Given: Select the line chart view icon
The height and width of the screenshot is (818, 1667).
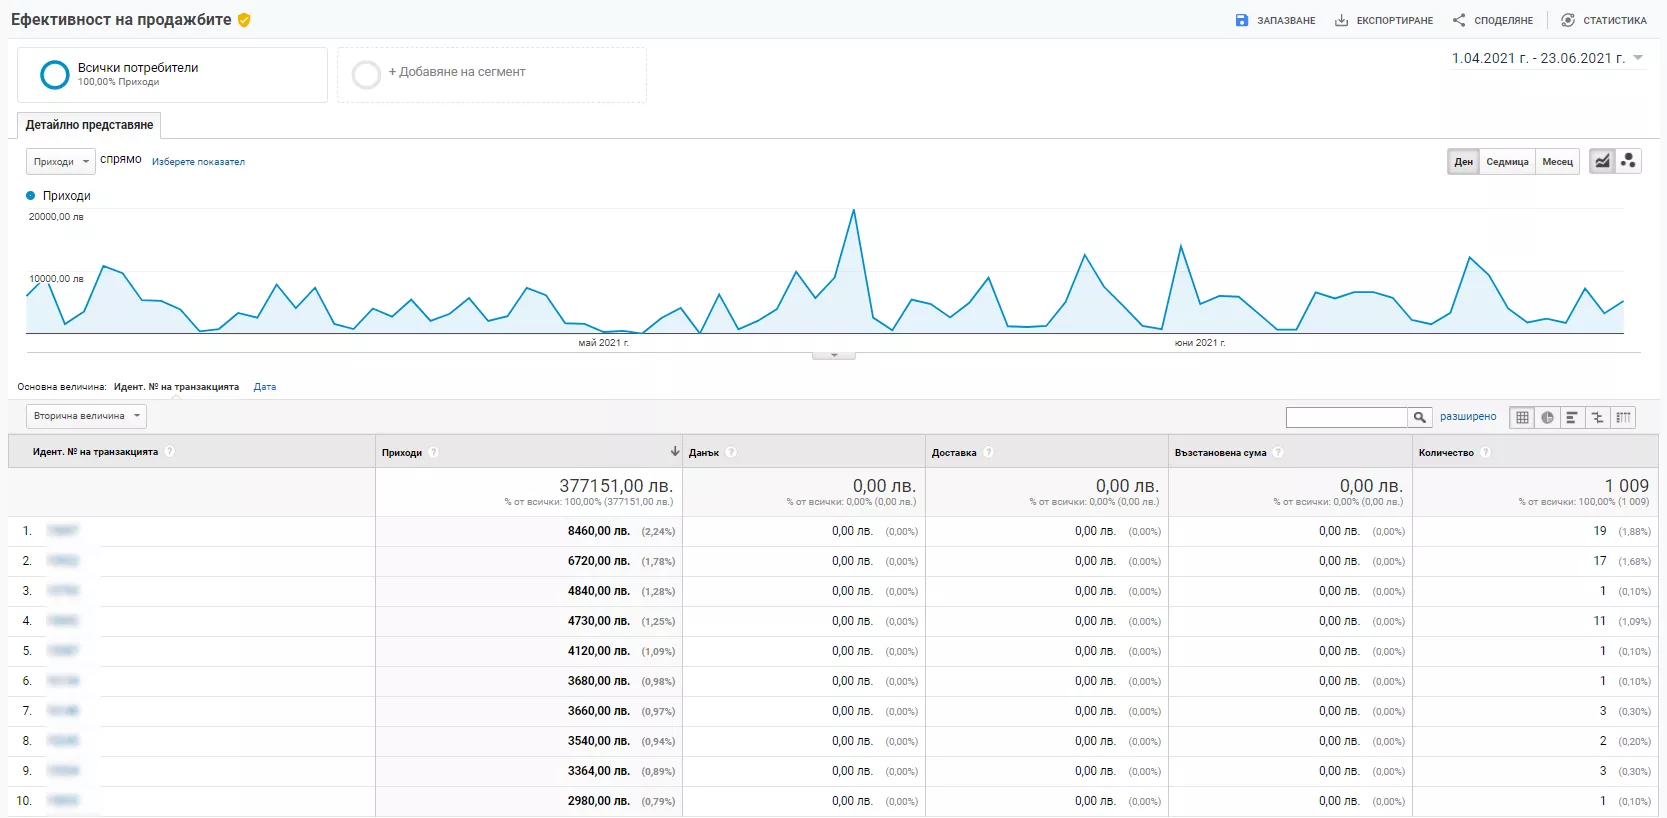Looking at the screenshot, I should click(x=1602, y=161).
